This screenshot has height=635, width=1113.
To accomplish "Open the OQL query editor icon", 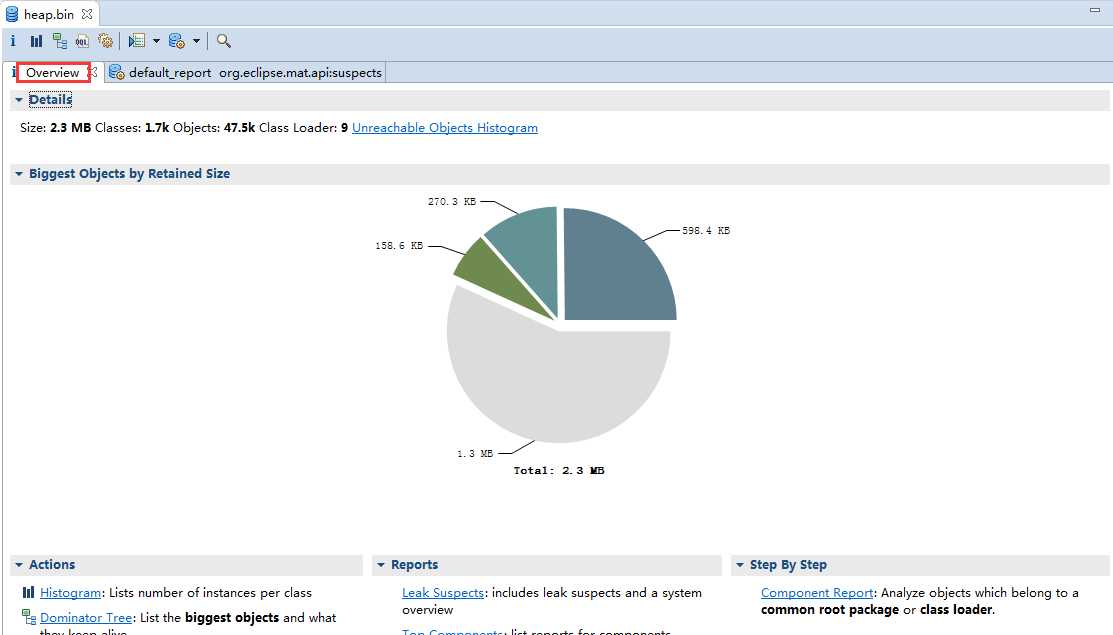I will pyautogui.click(x=82, y=41).
